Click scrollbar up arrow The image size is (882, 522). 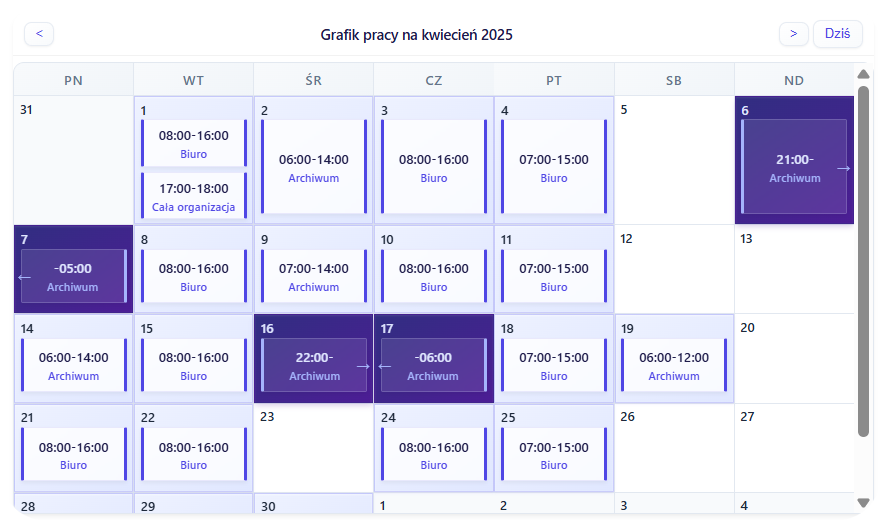(x=863, y=74)
